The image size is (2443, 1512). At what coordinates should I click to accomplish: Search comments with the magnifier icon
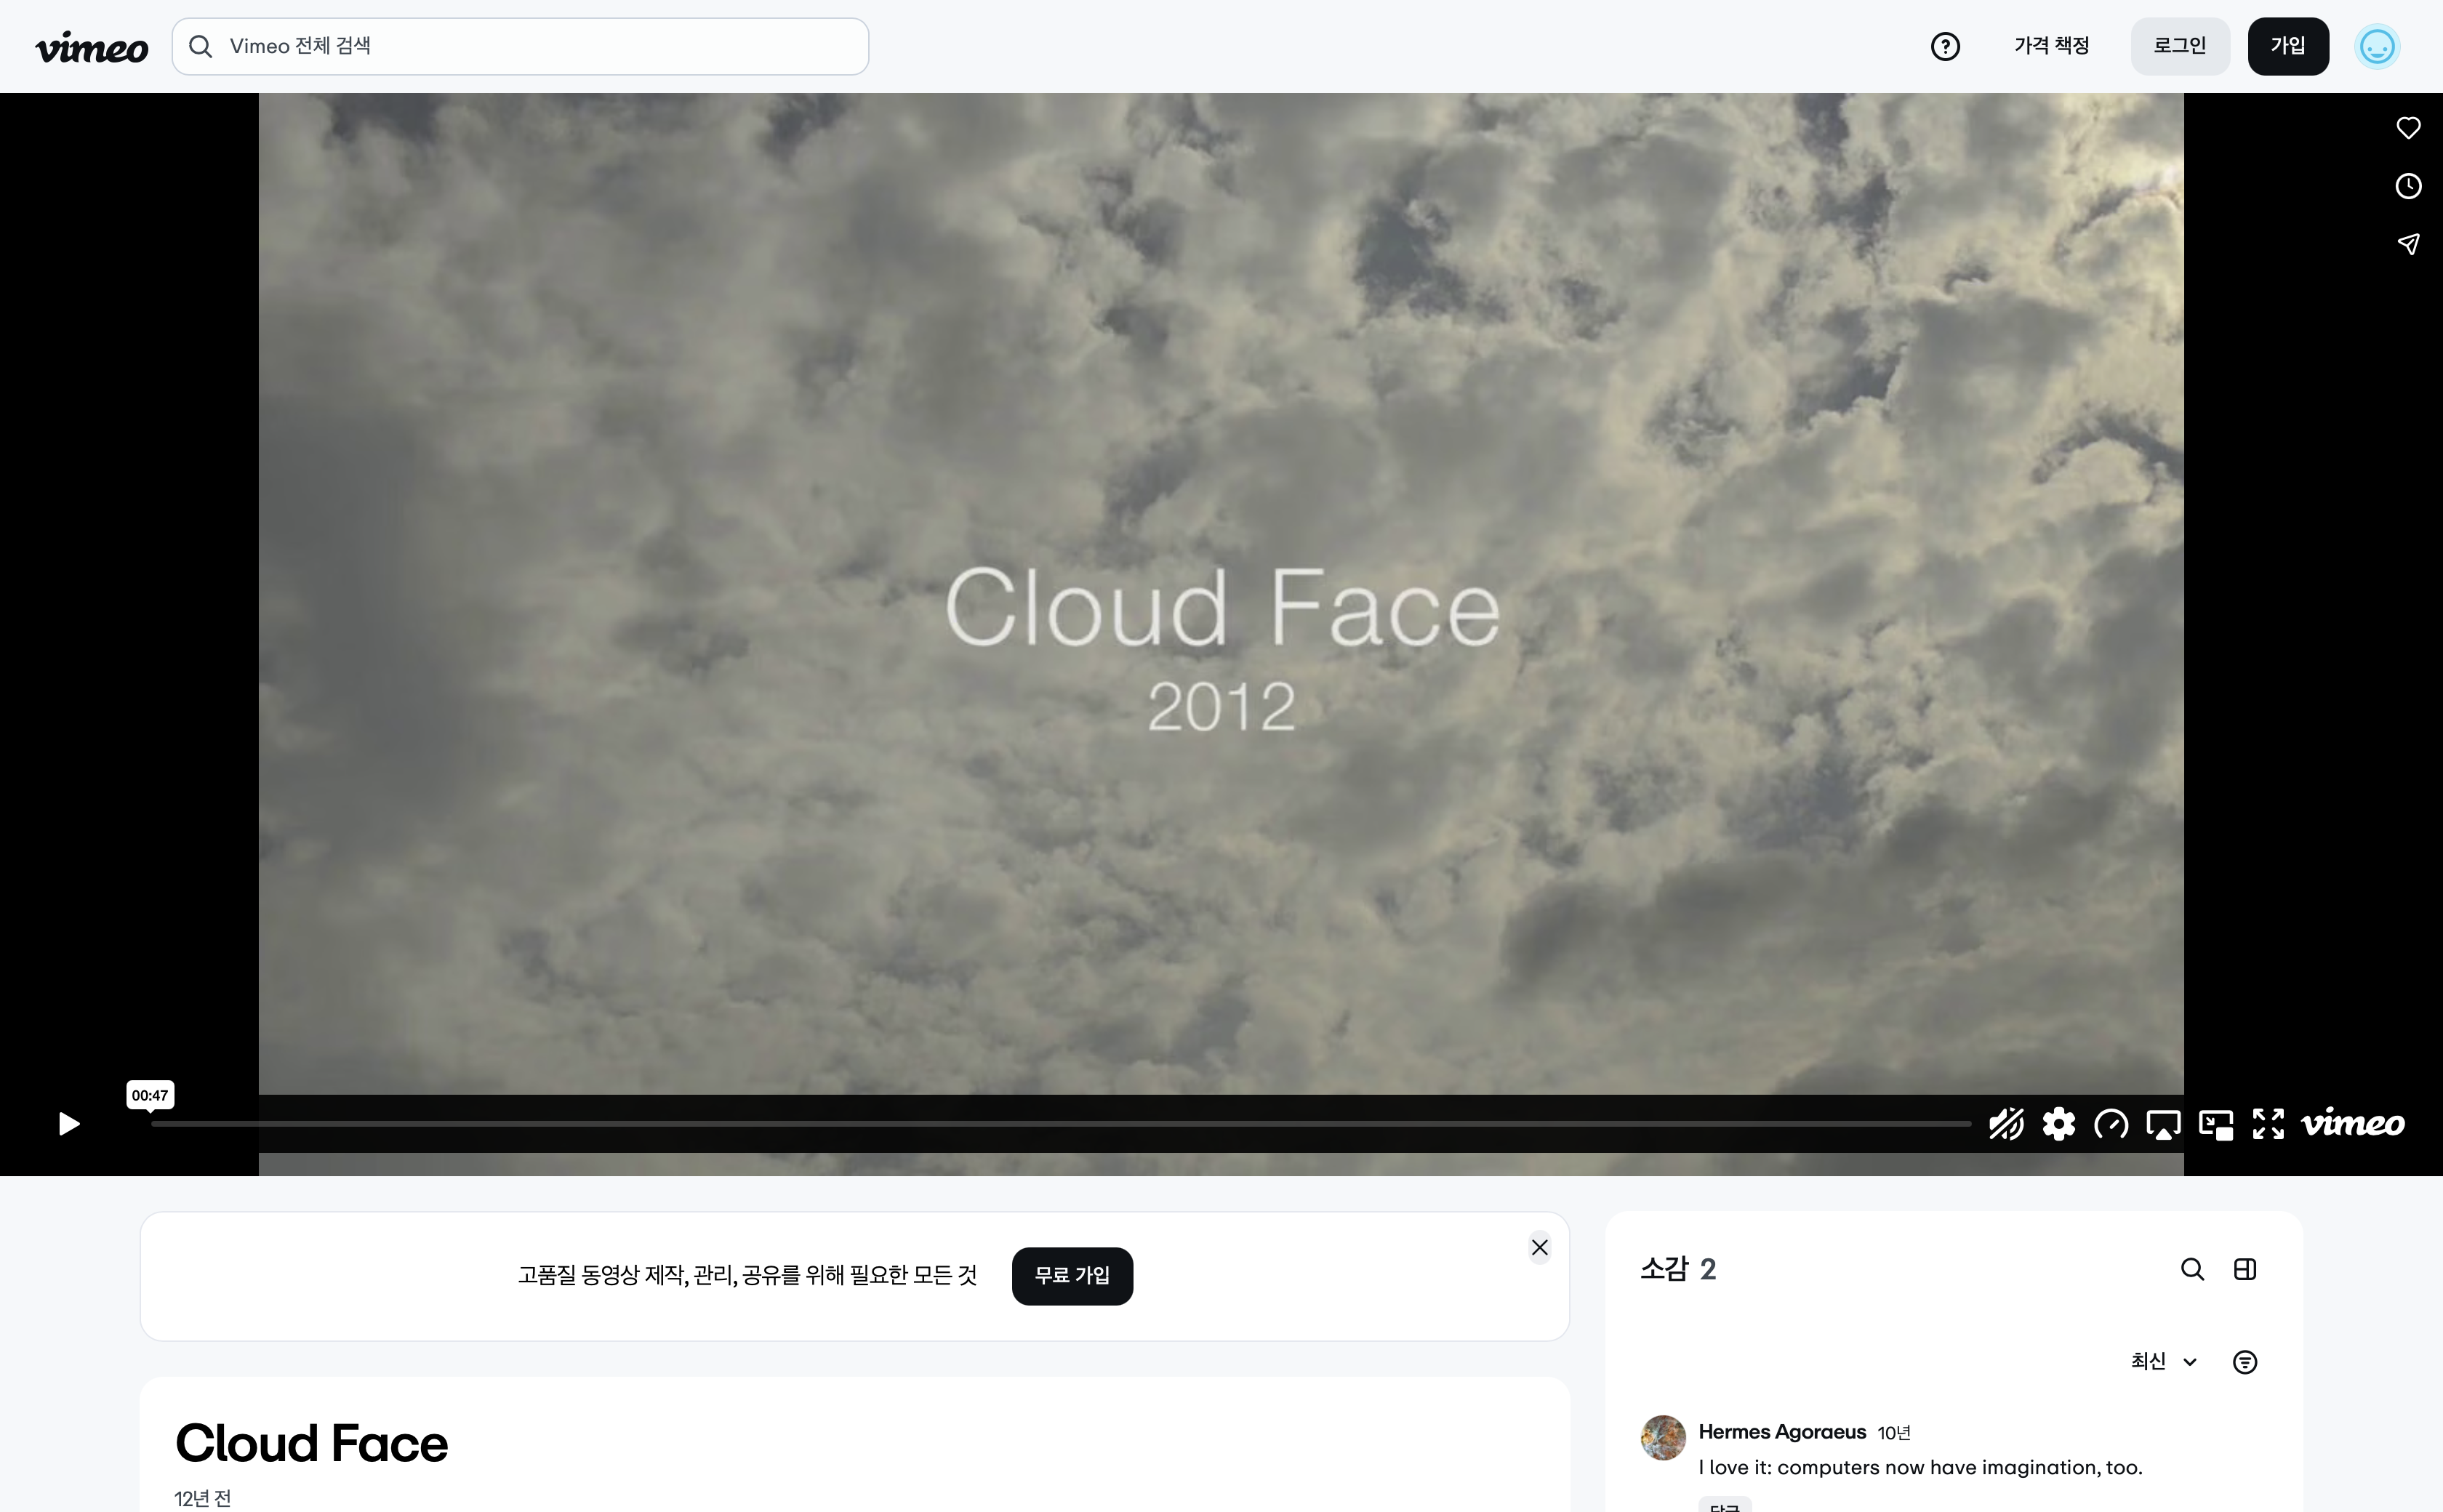click(x=2192, y=1269)
